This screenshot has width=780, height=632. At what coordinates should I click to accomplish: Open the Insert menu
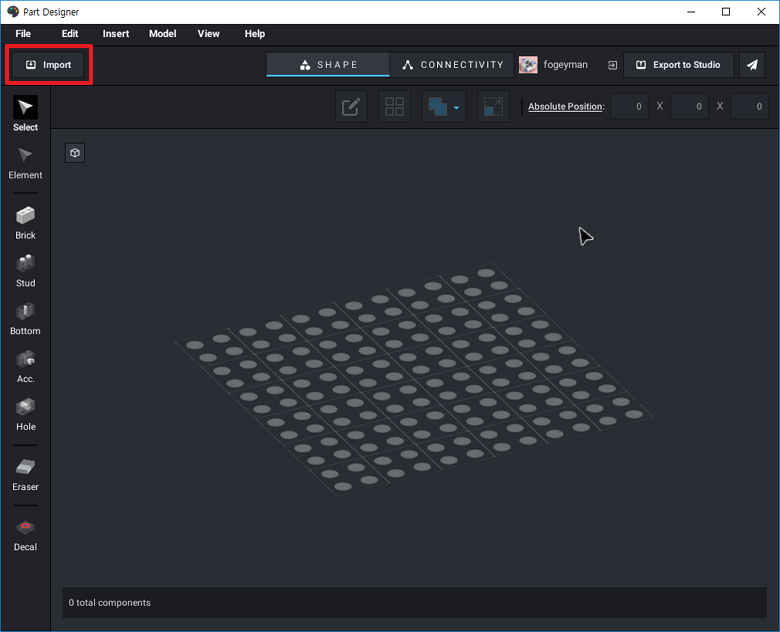click(x=116, y=34)
